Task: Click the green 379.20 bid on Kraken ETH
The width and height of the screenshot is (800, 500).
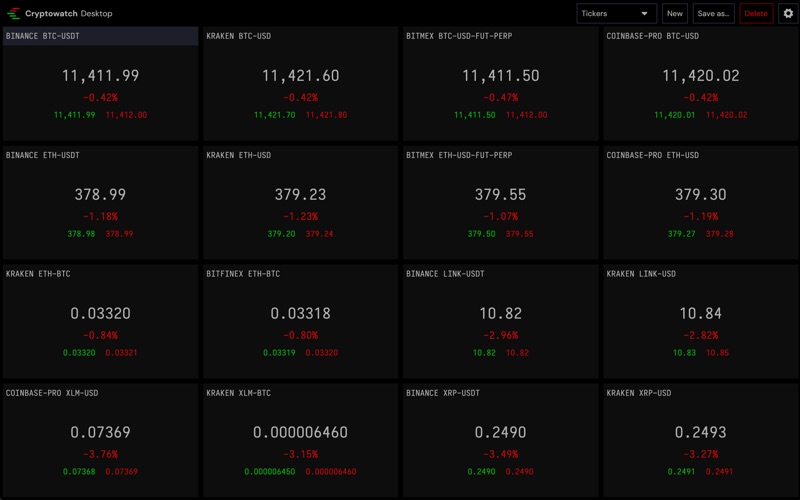Action: pos(281,234)
